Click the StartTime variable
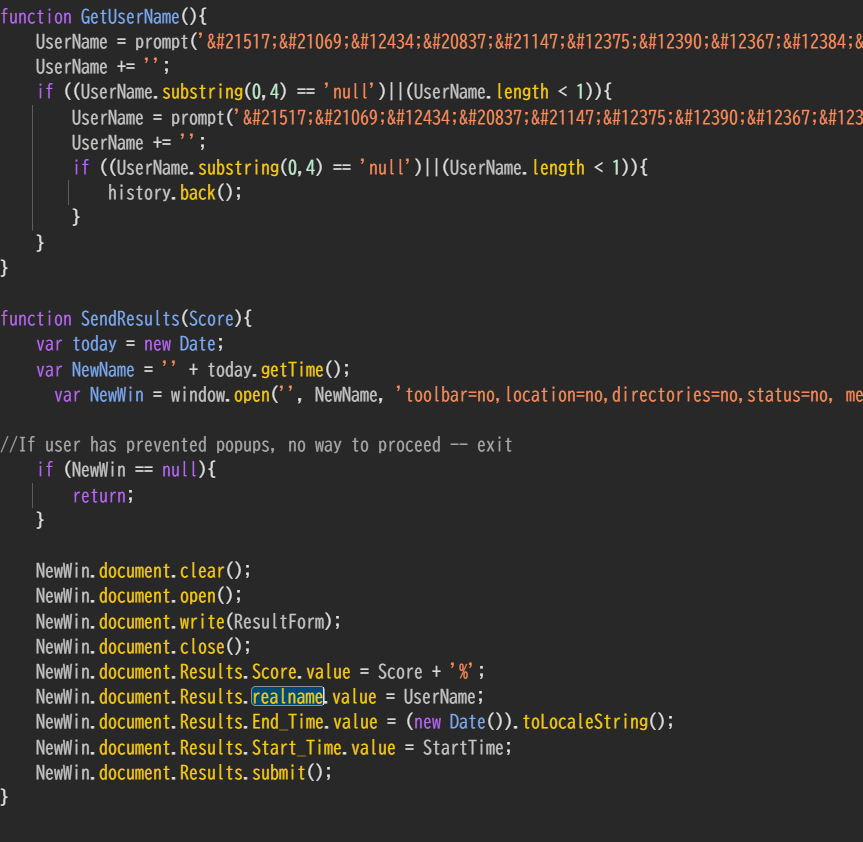 463,747
